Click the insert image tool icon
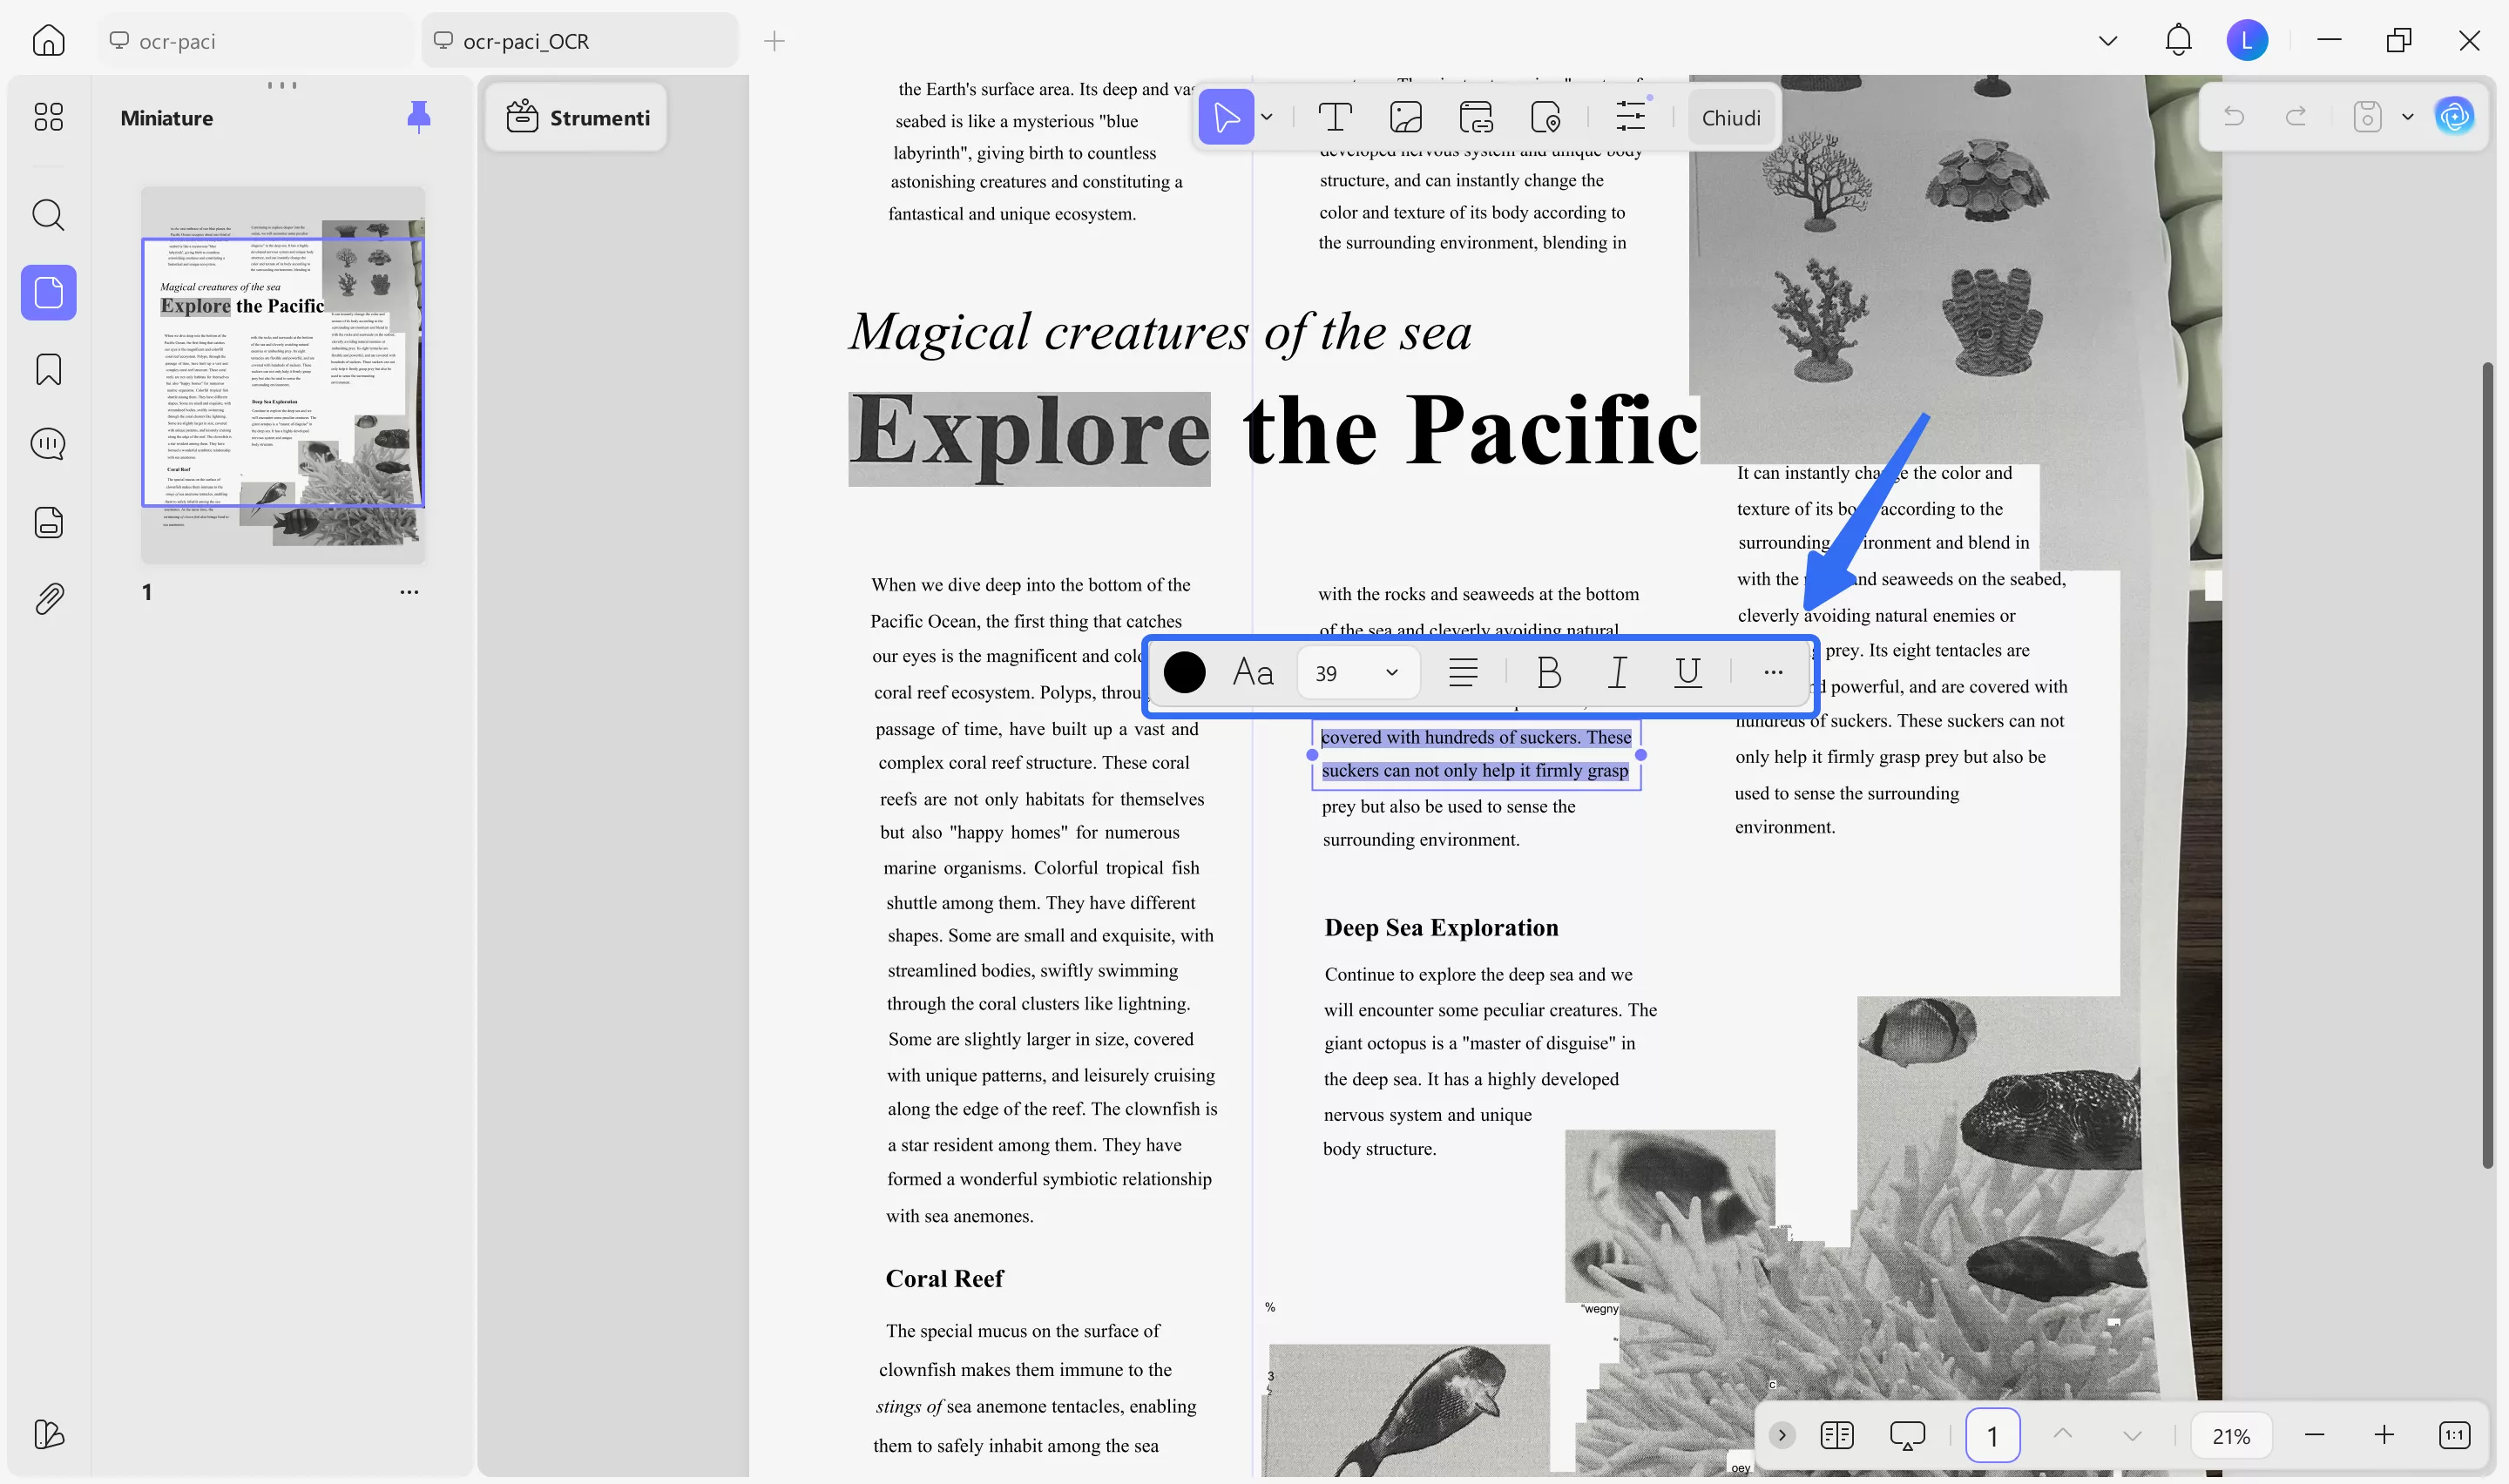Viewport: 2509px width, 1484px height. click(1405, 118)
